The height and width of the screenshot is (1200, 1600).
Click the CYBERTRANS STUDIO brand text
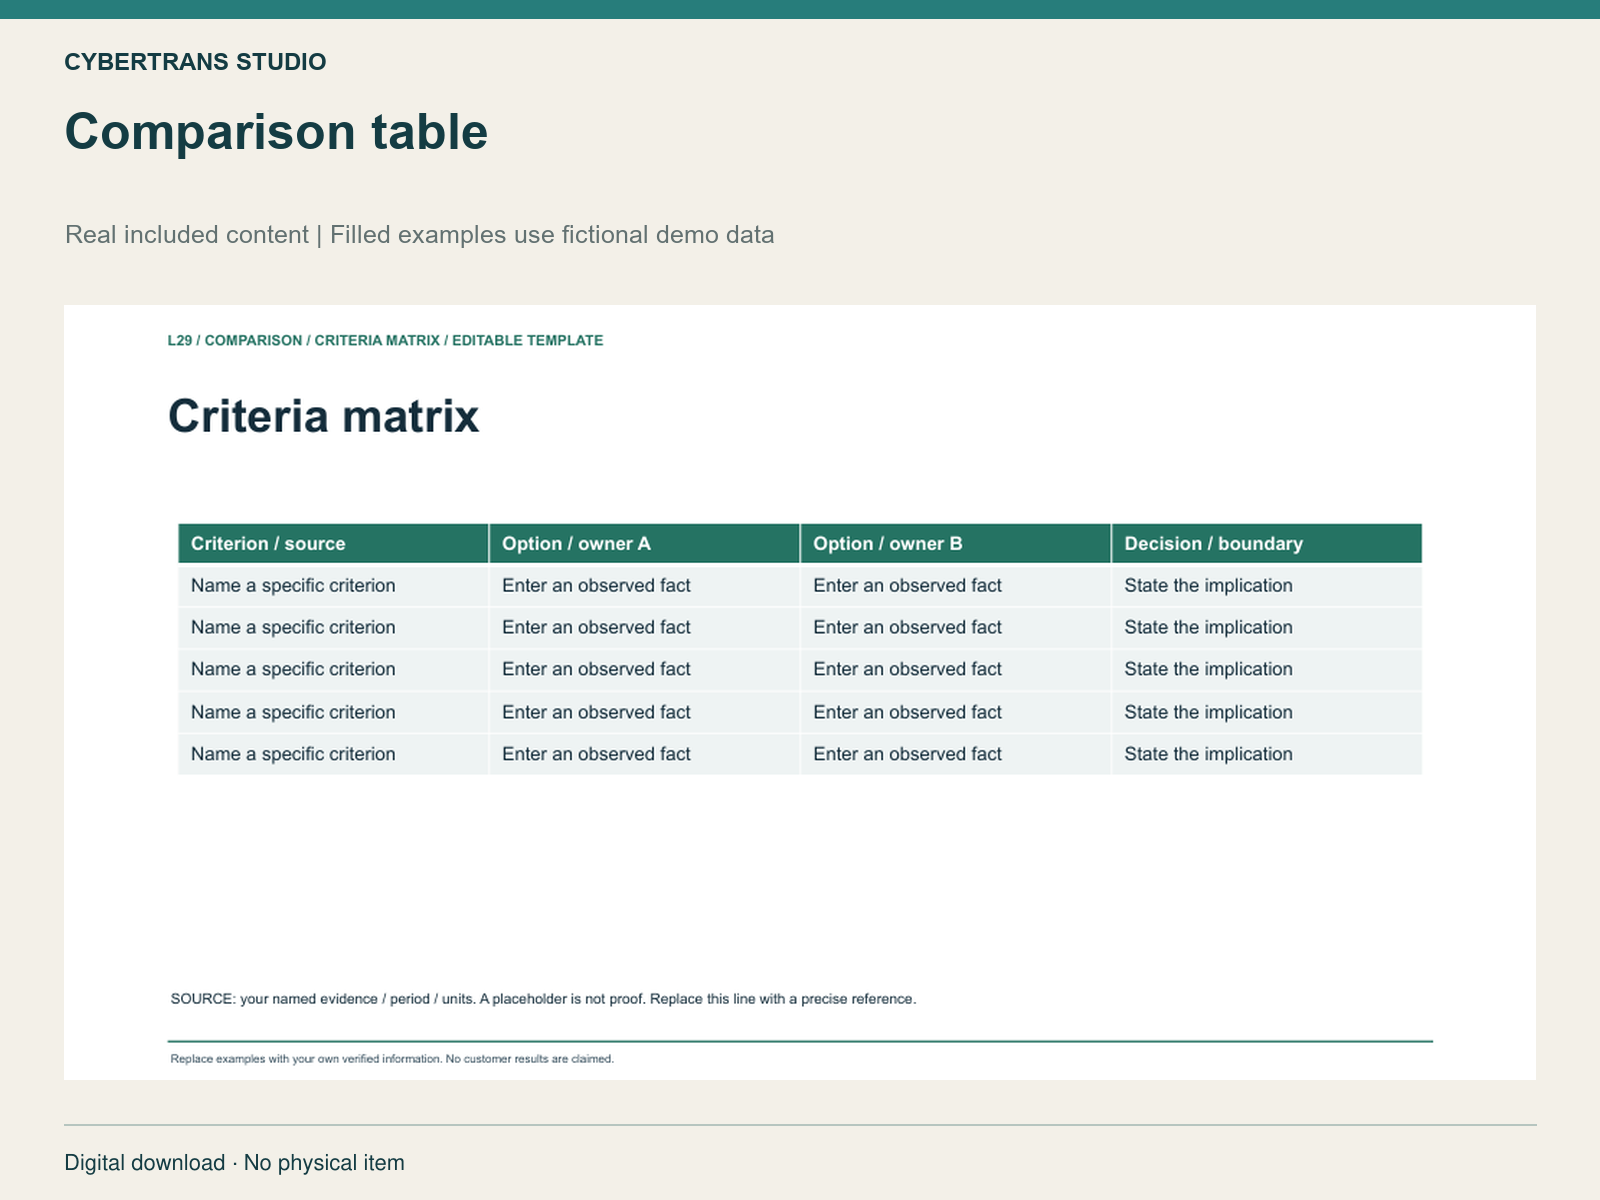pos(195,62)
